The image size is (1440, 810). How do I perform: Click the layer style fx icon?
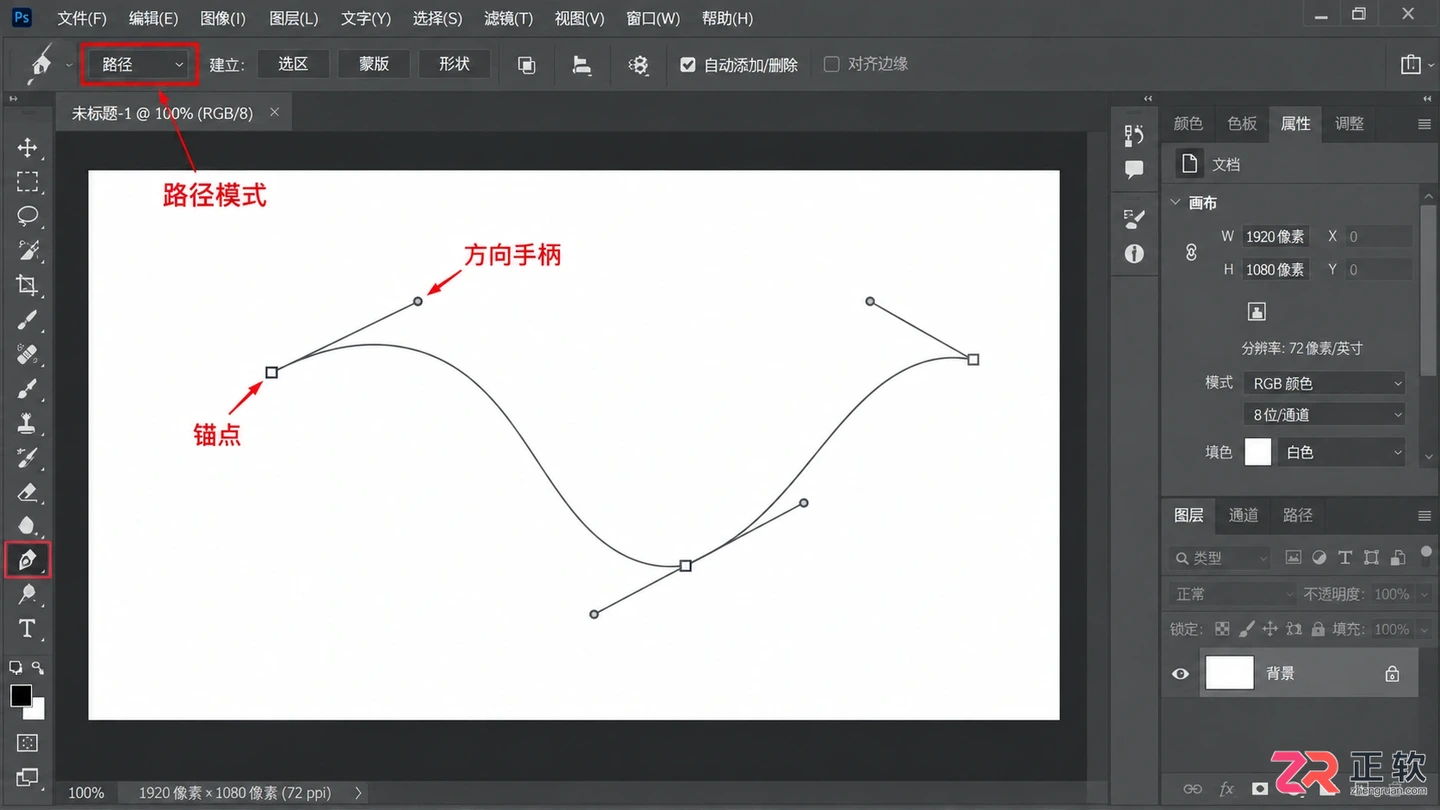coord(1227,789)
